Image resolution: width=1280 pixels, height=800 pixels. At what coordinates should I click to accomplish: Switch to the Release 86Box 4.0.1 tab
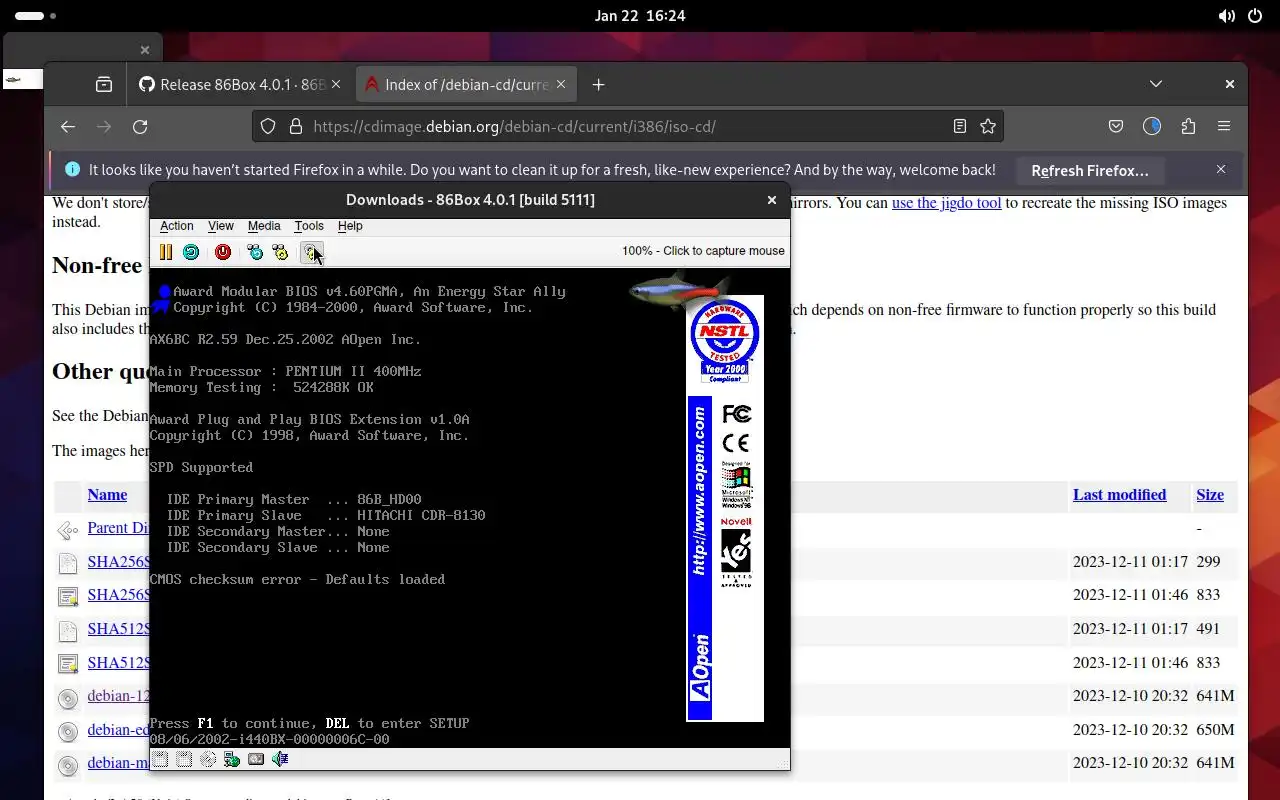coord(240,85)
